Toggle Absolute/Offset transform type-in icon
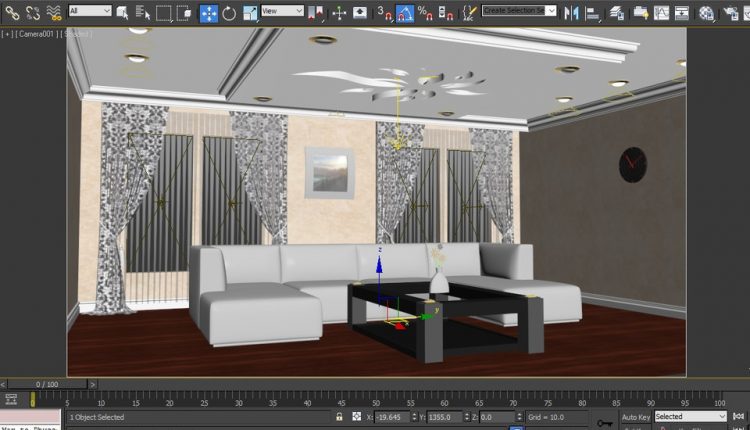The width and height of the screenshot is (750, 430). [356, 417]
